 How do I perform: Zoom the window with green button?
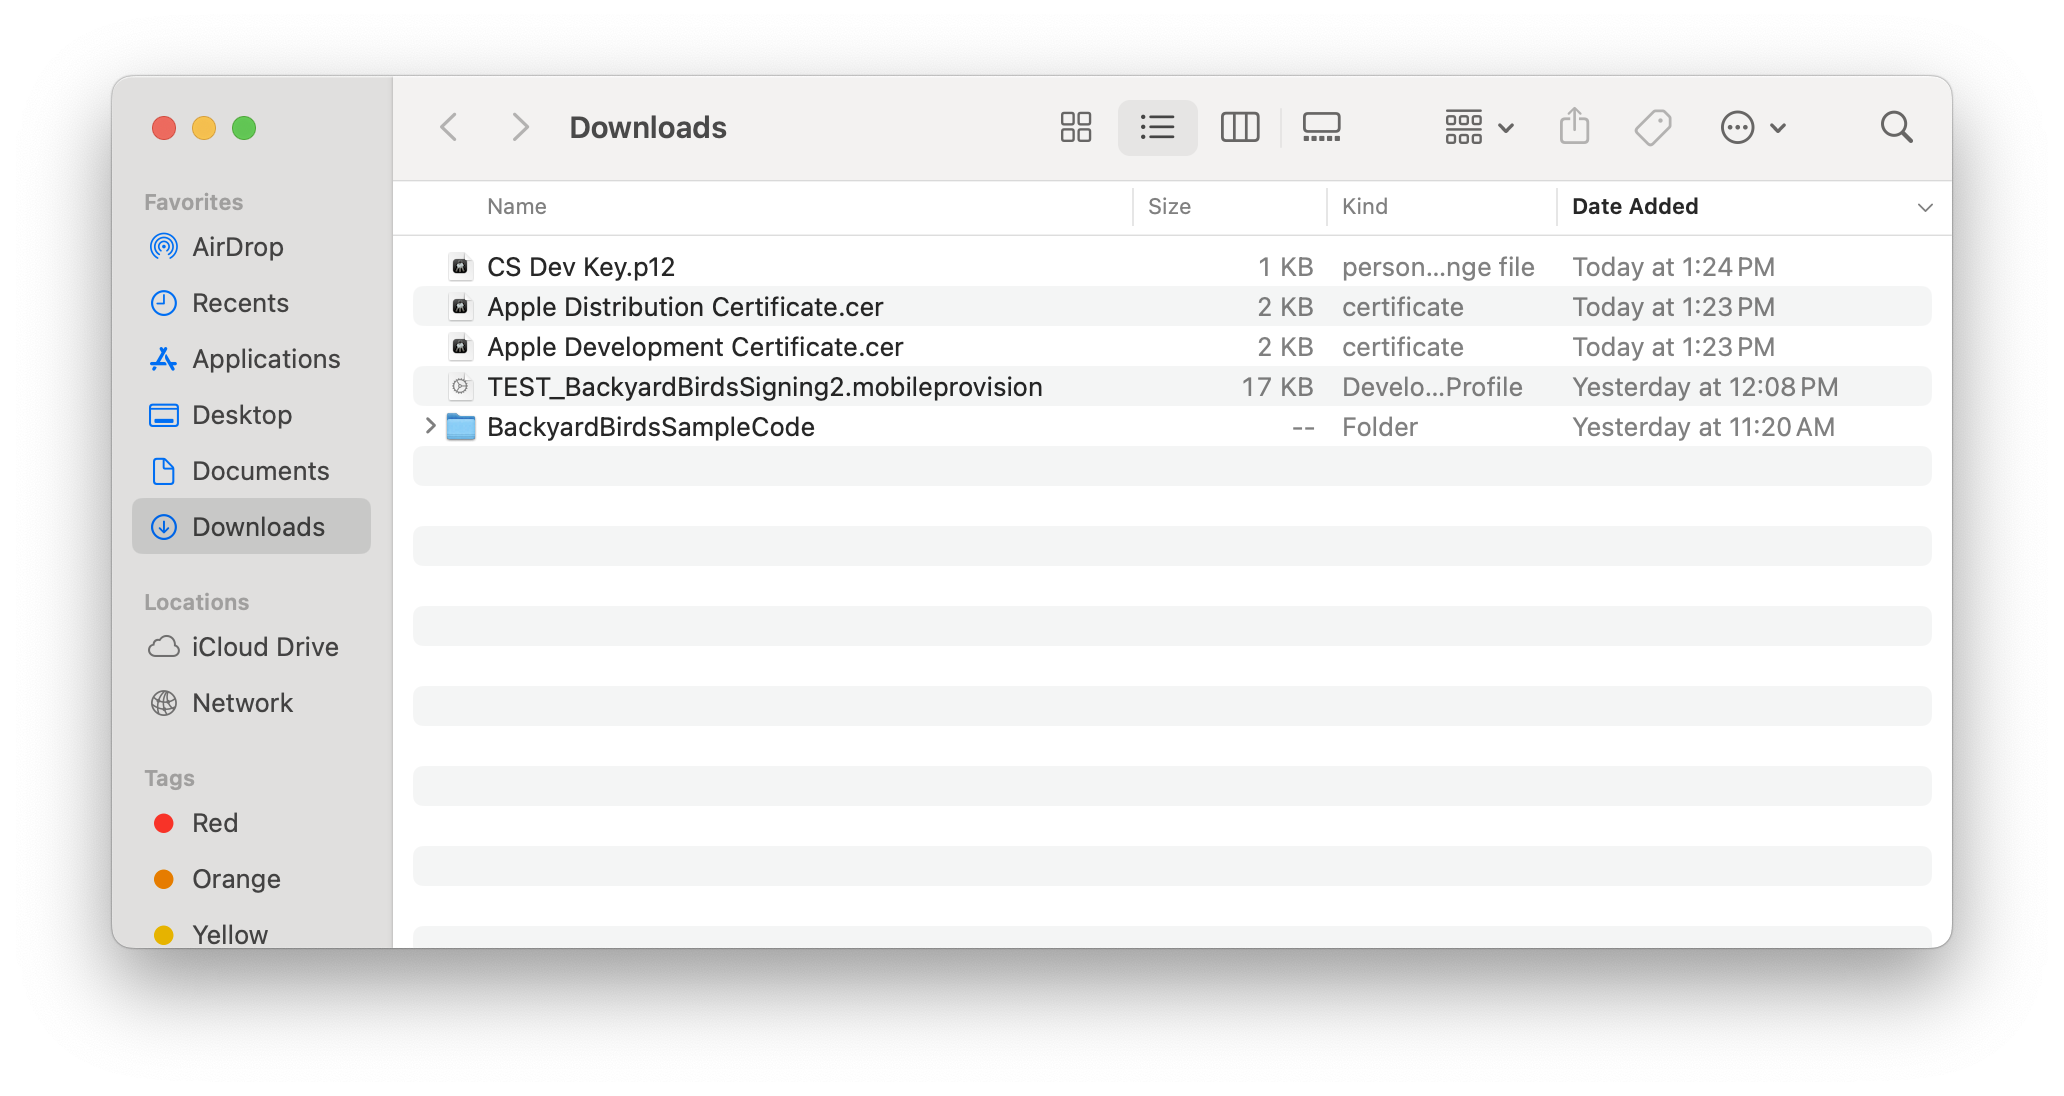(x=244, y=128)
